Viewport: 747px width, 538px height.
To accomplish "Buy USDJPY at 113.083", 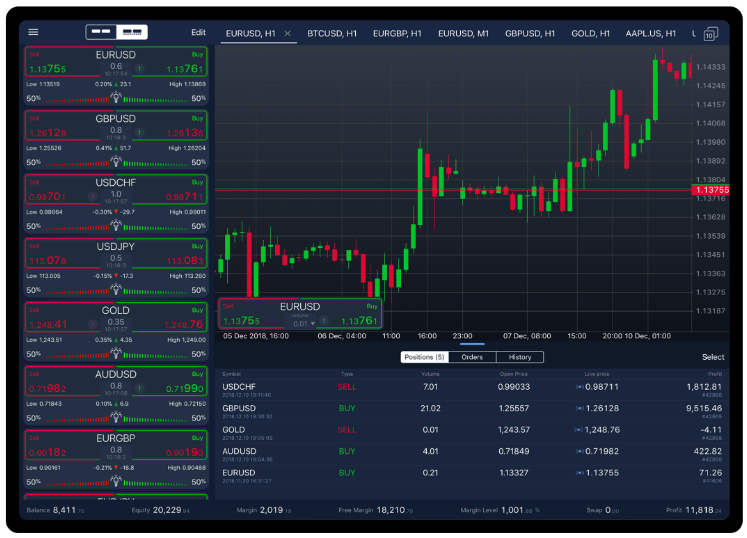I will (x=170, y=254).
